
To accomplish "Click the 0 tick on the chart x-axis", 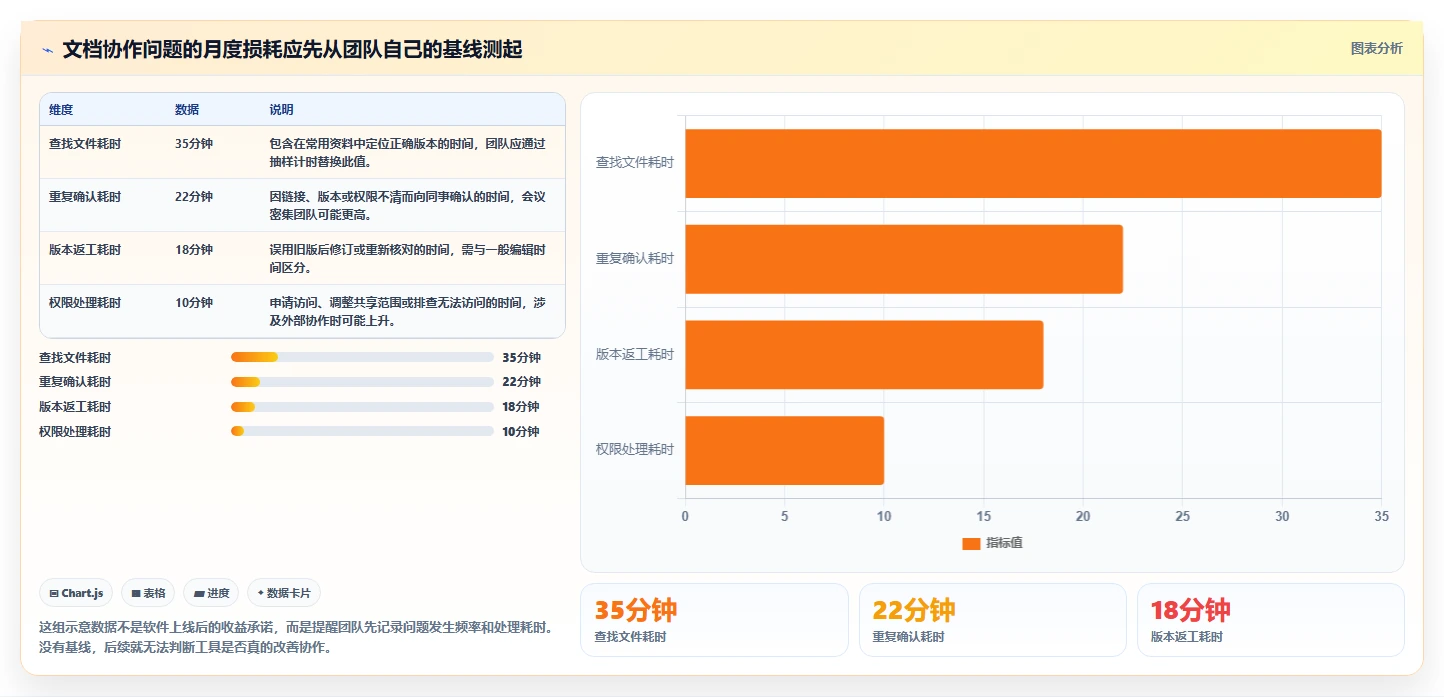I will tap(685, 517).
